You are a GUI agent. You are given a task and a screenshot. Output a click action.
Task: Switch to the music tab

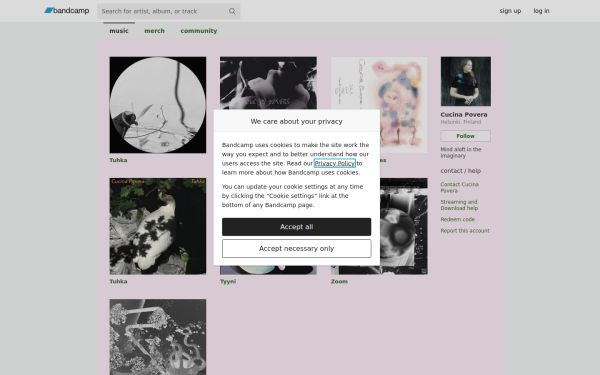(119, 31)
